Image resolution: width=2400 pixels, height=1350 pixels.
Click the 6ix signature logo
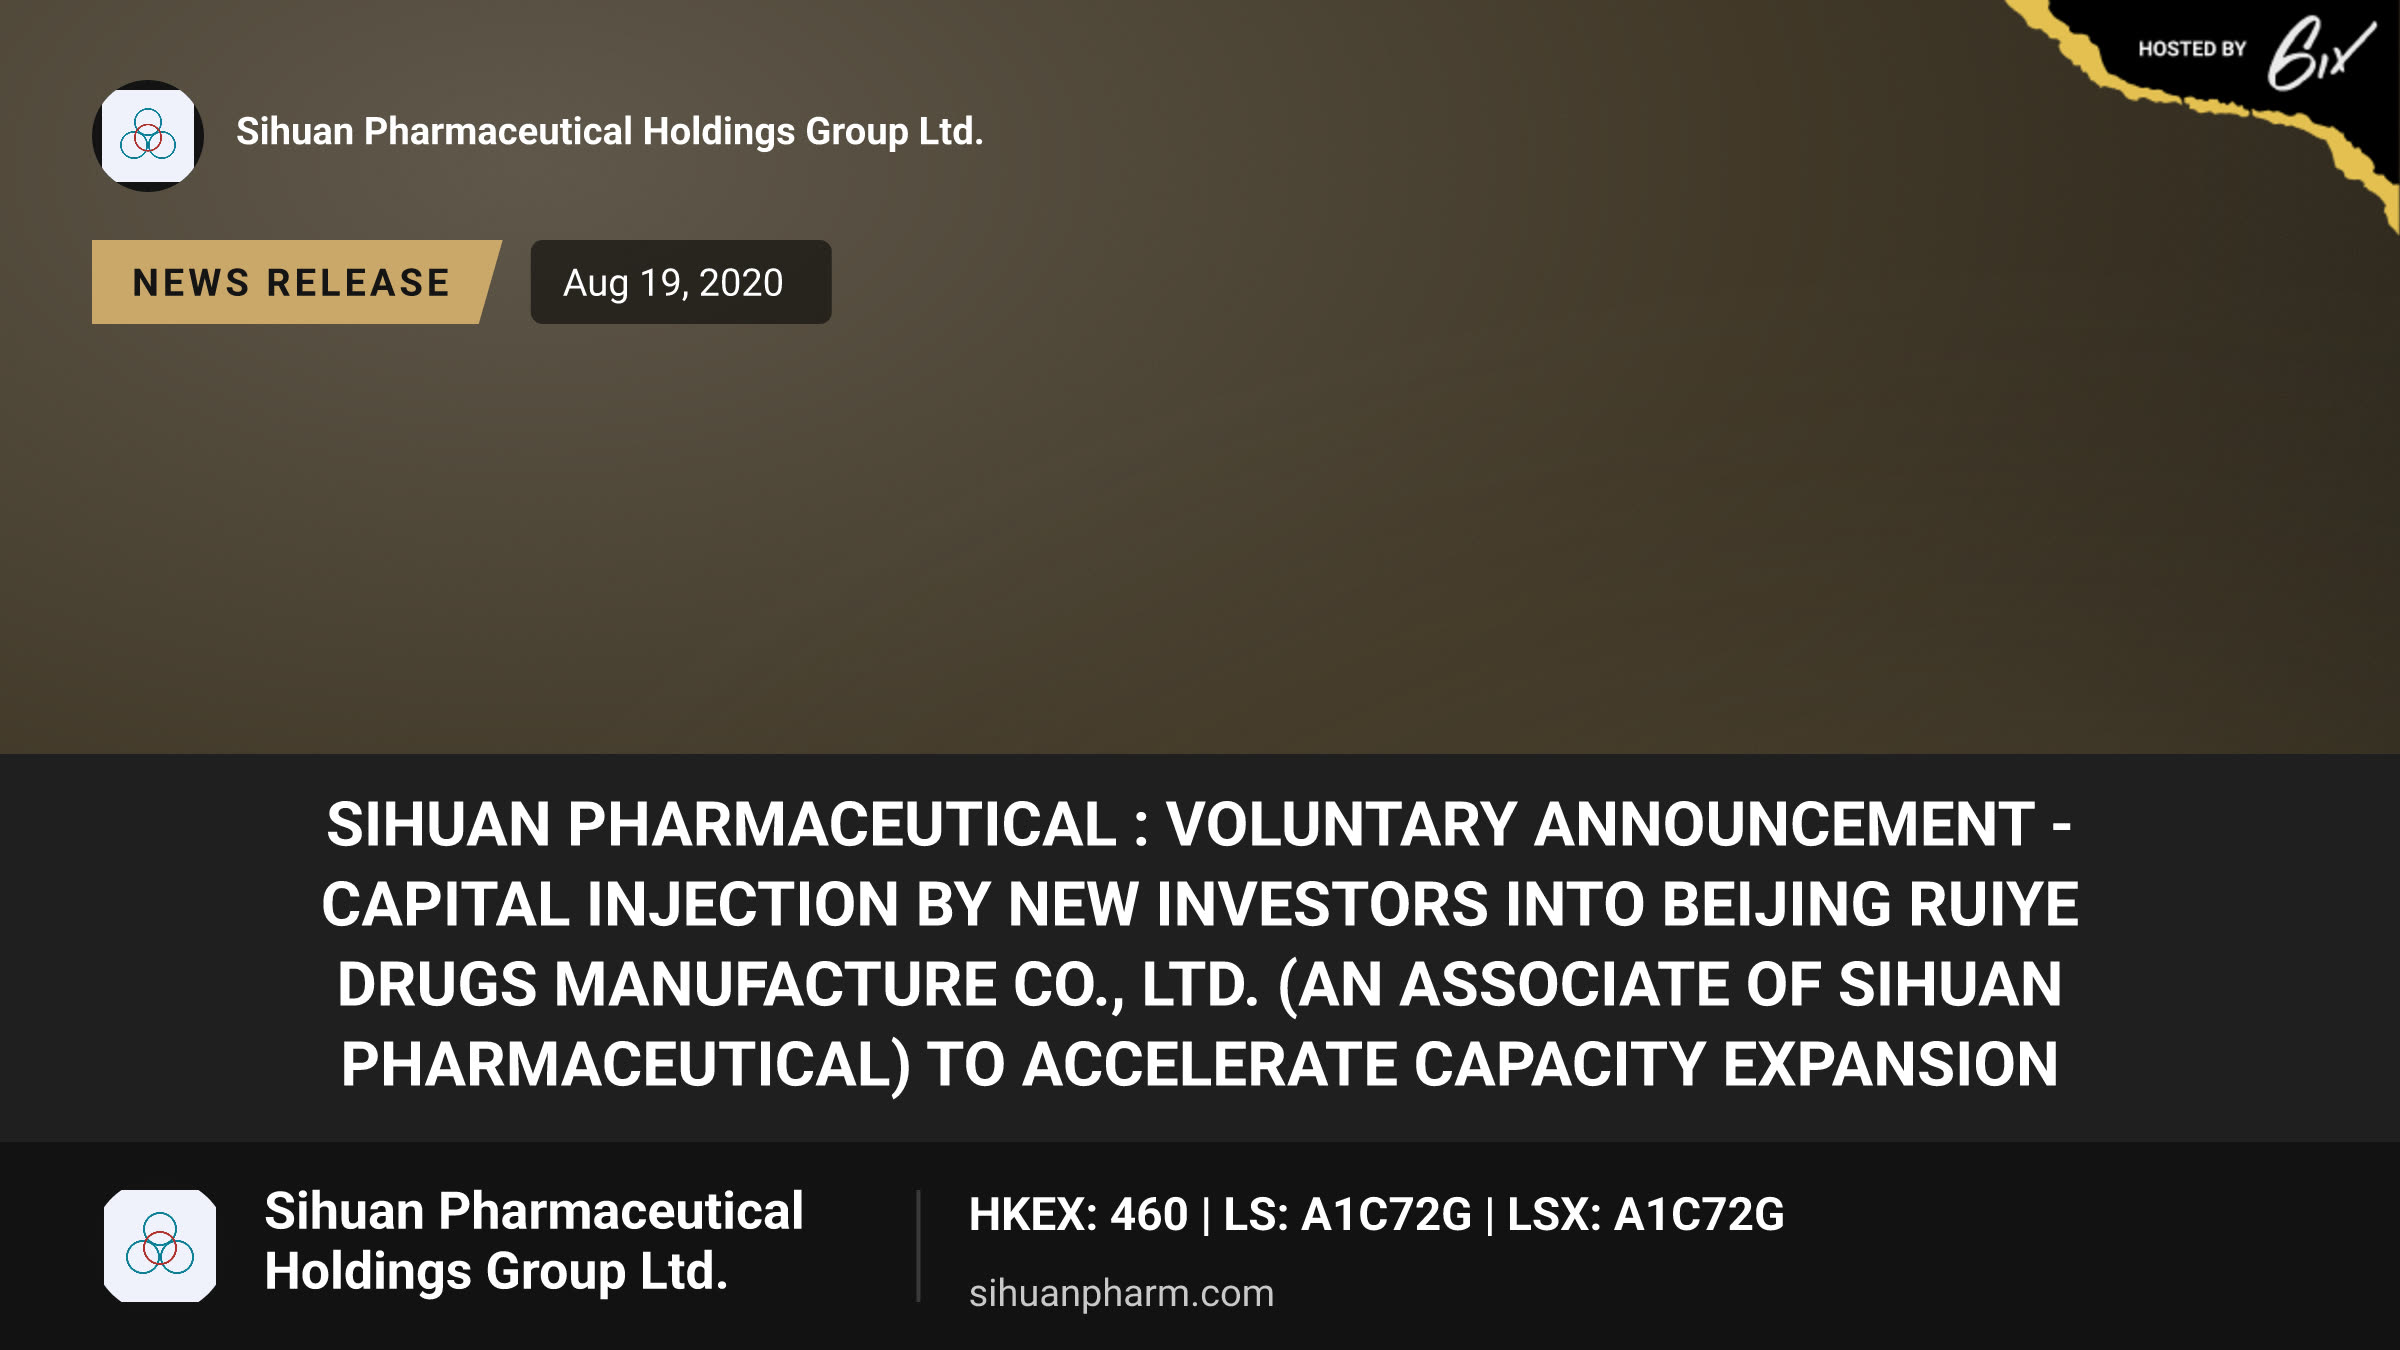2320,53
